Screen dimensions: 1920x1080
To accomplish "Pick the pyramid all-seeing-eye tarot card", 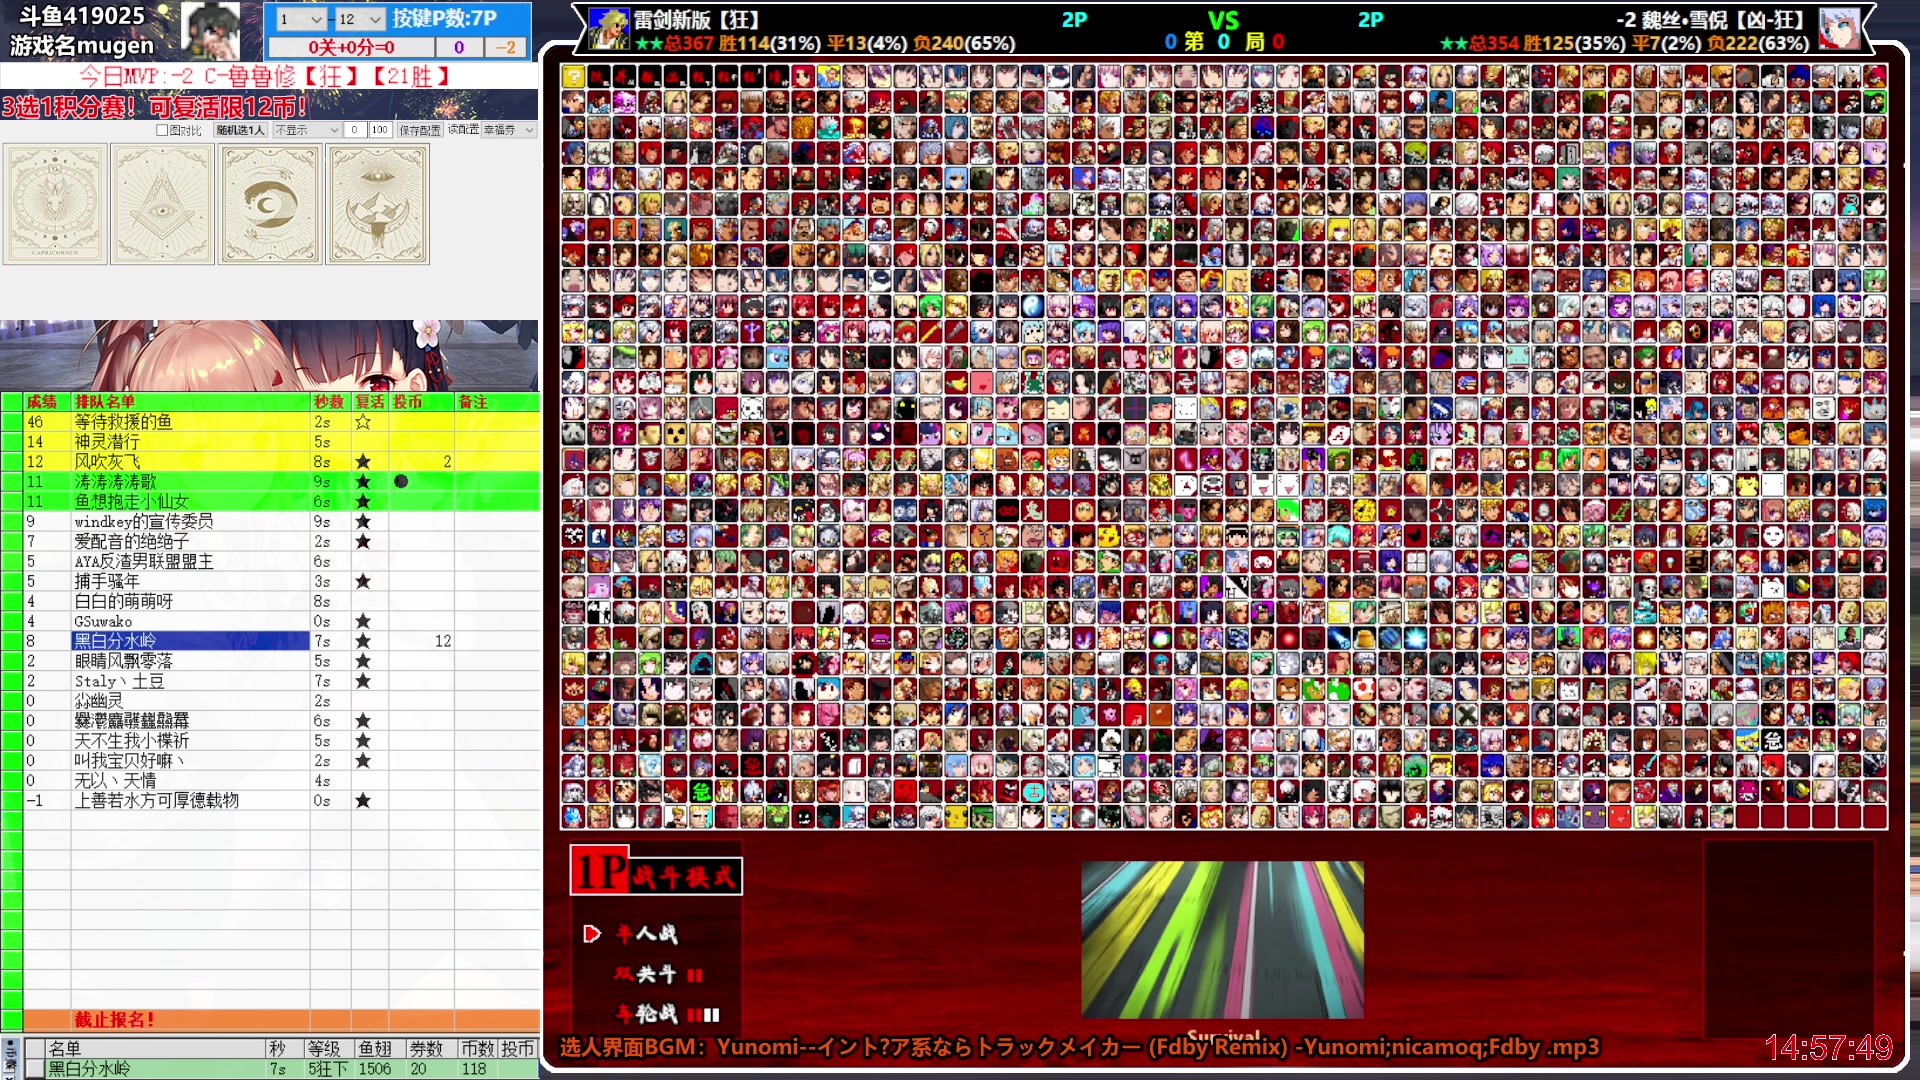I will [162, 204].
